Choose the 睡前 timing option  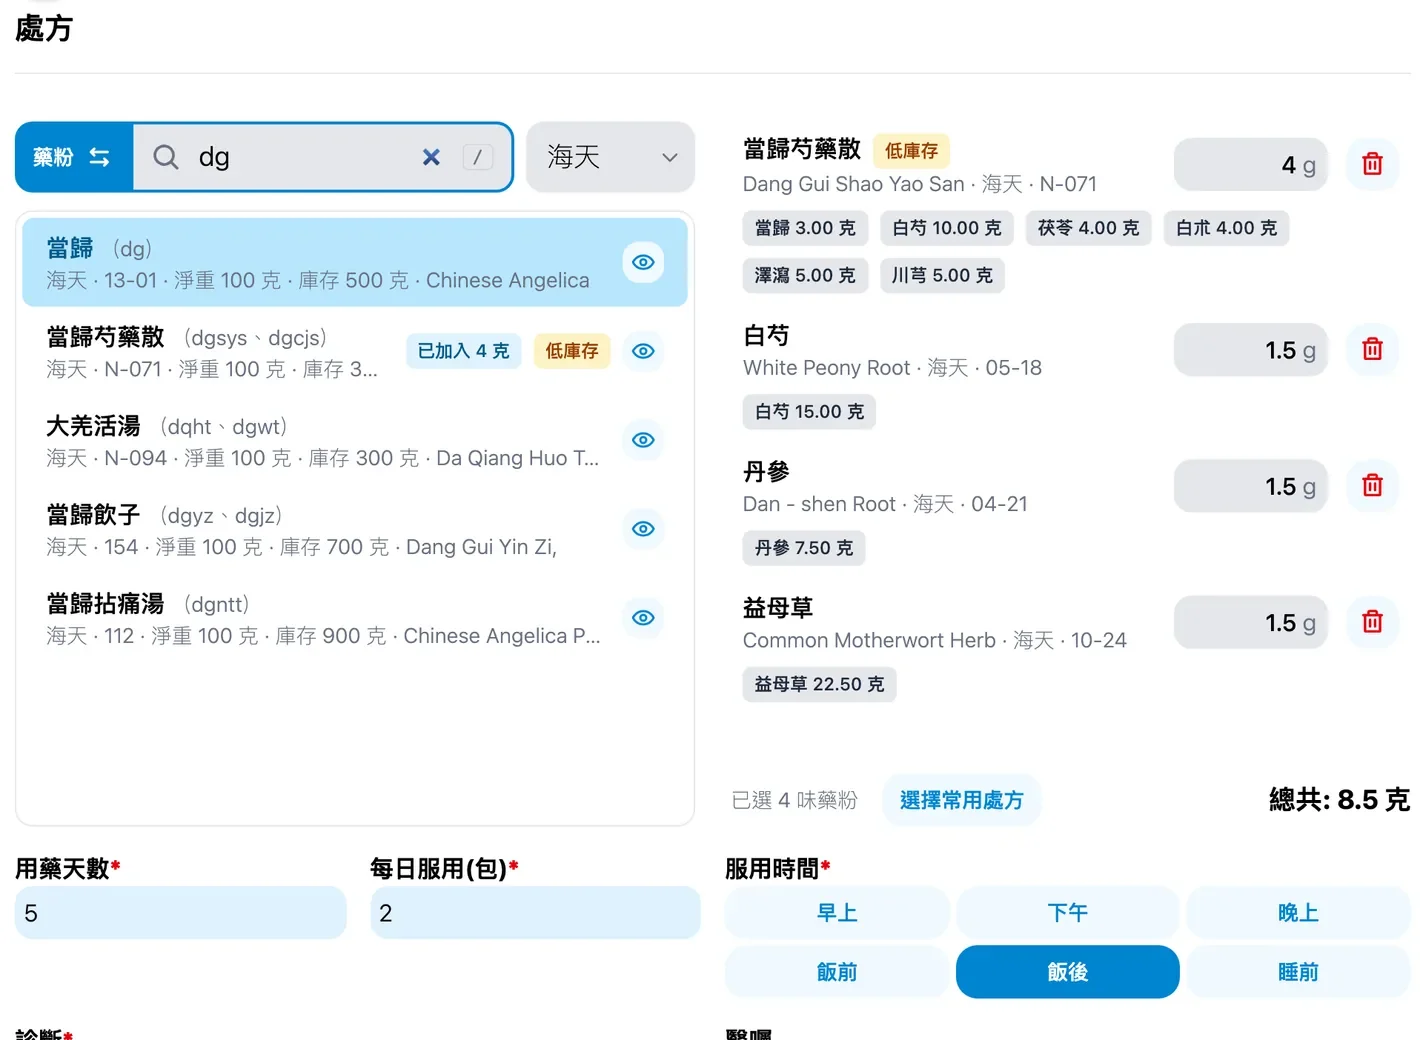pyautogui.click(x=1298, y=972)
